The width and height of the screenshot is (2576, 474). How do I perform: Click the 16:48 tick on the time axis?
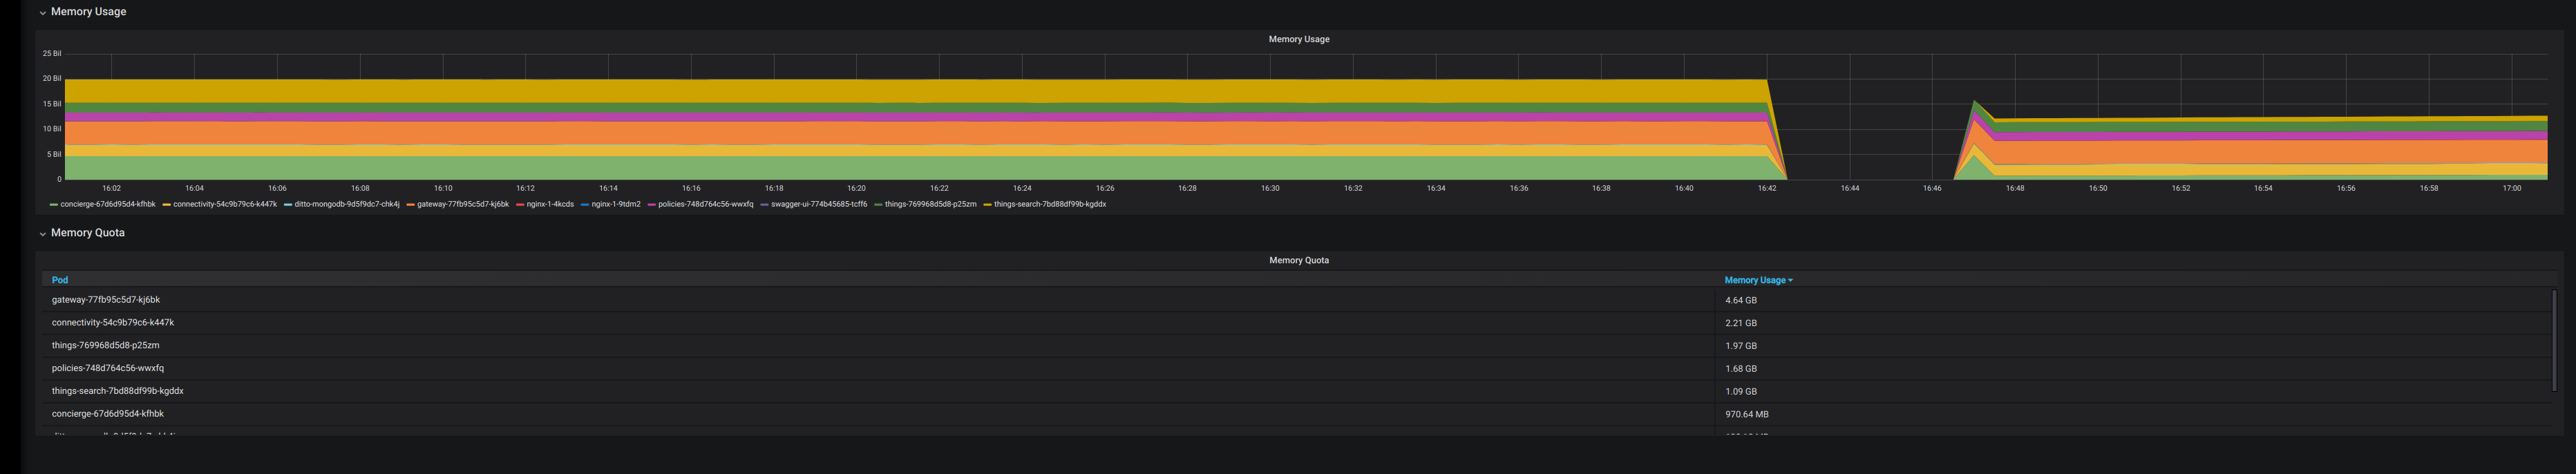(x=2015, y=188)
